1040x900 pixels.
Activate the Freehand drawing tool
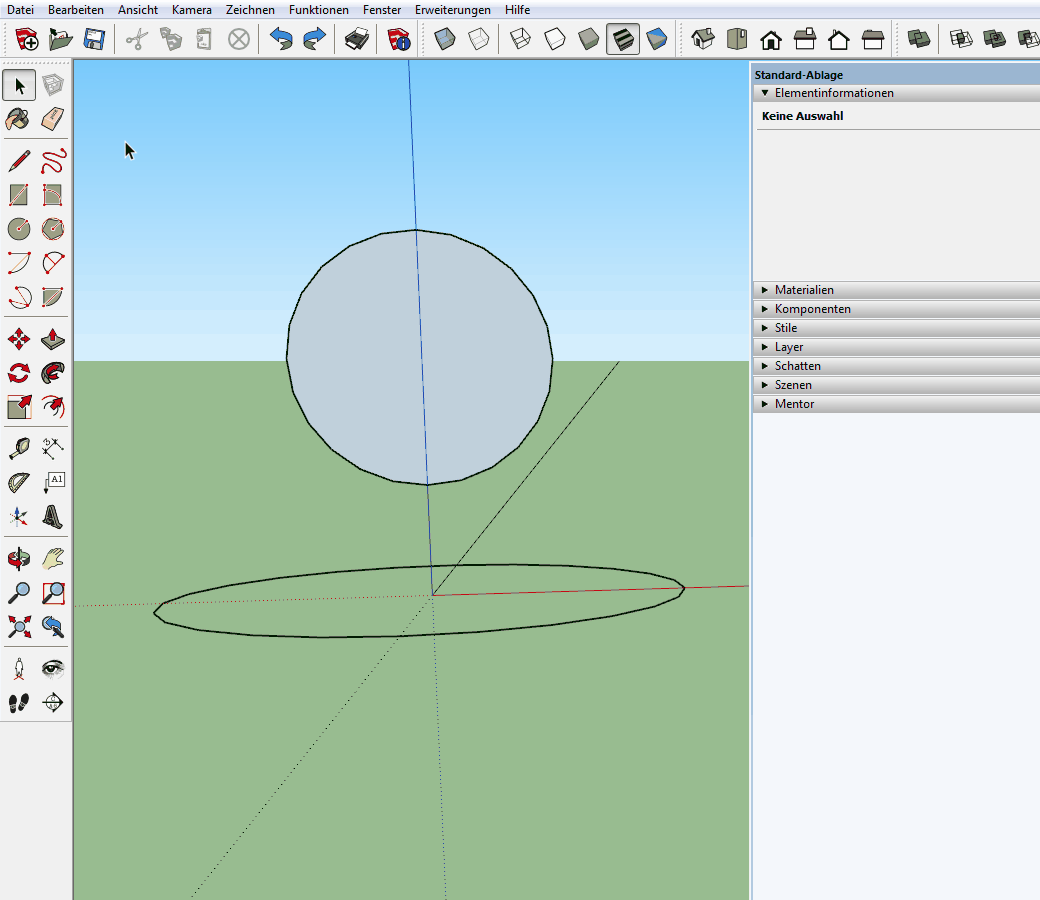pyautogui.click(x=53, y=161)
